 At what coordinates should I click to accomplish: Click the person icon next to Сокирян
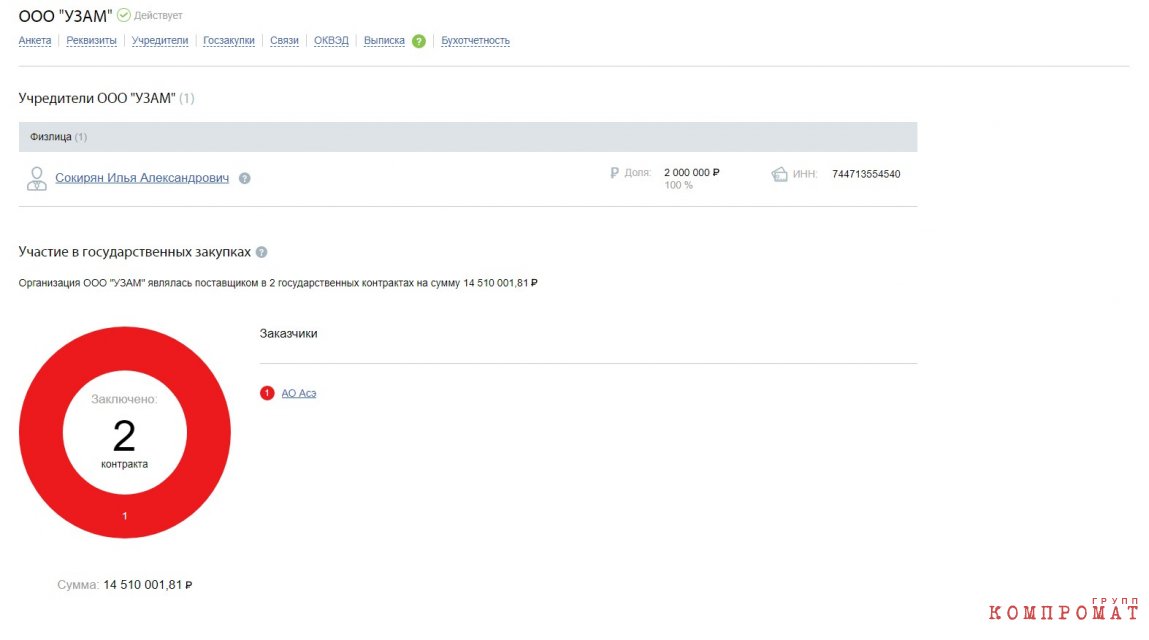tap(37, 178)
